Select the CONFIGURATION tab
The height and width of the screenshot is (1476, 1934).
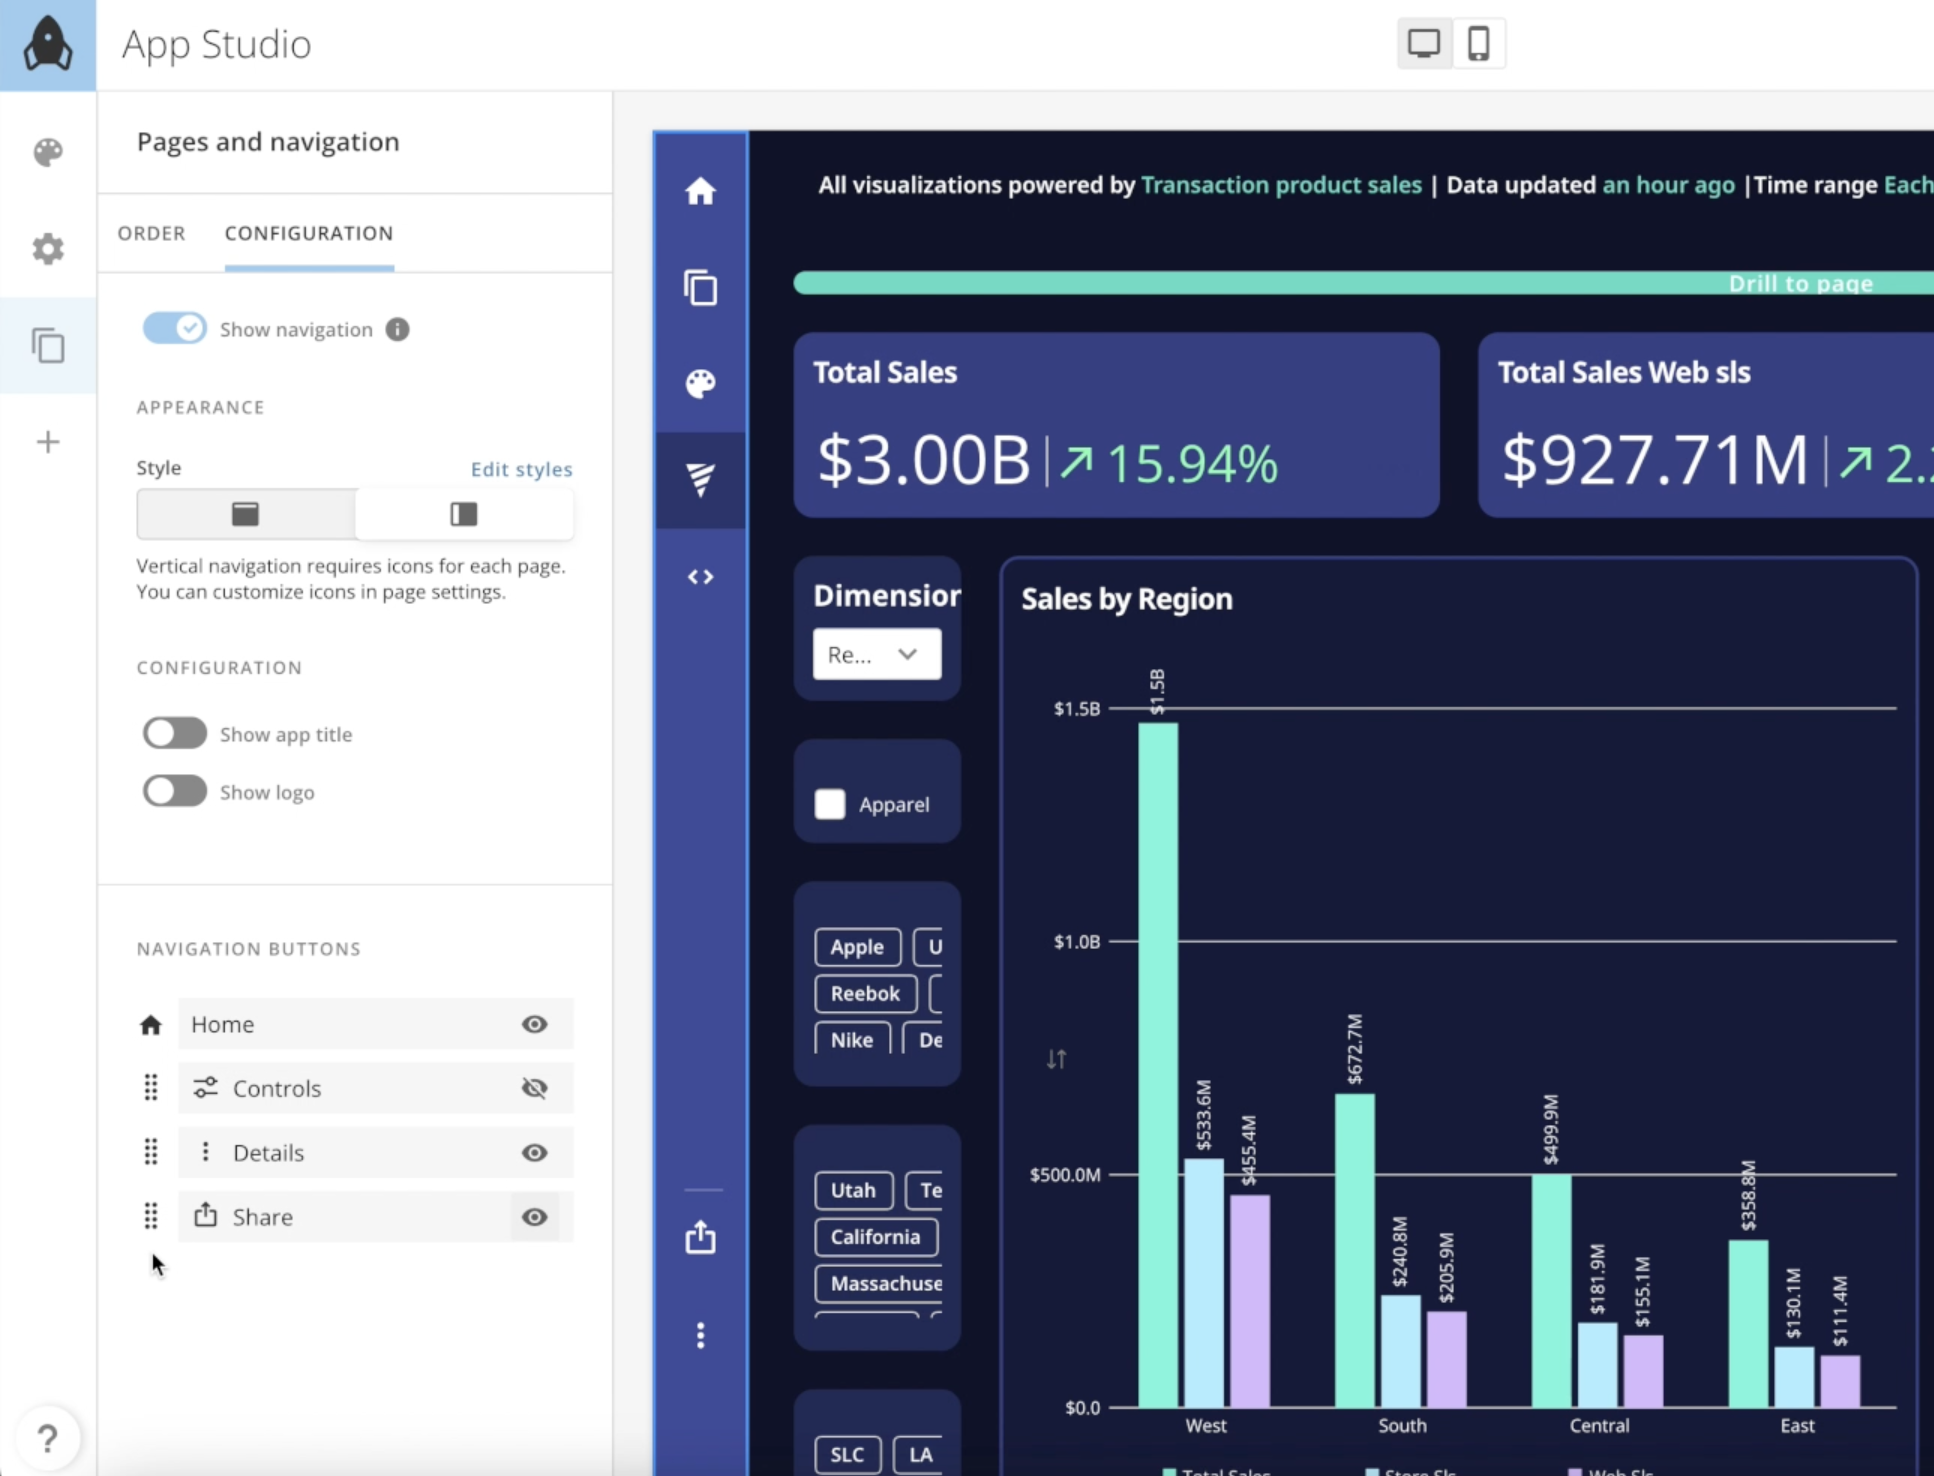click(x=309, y=233)
